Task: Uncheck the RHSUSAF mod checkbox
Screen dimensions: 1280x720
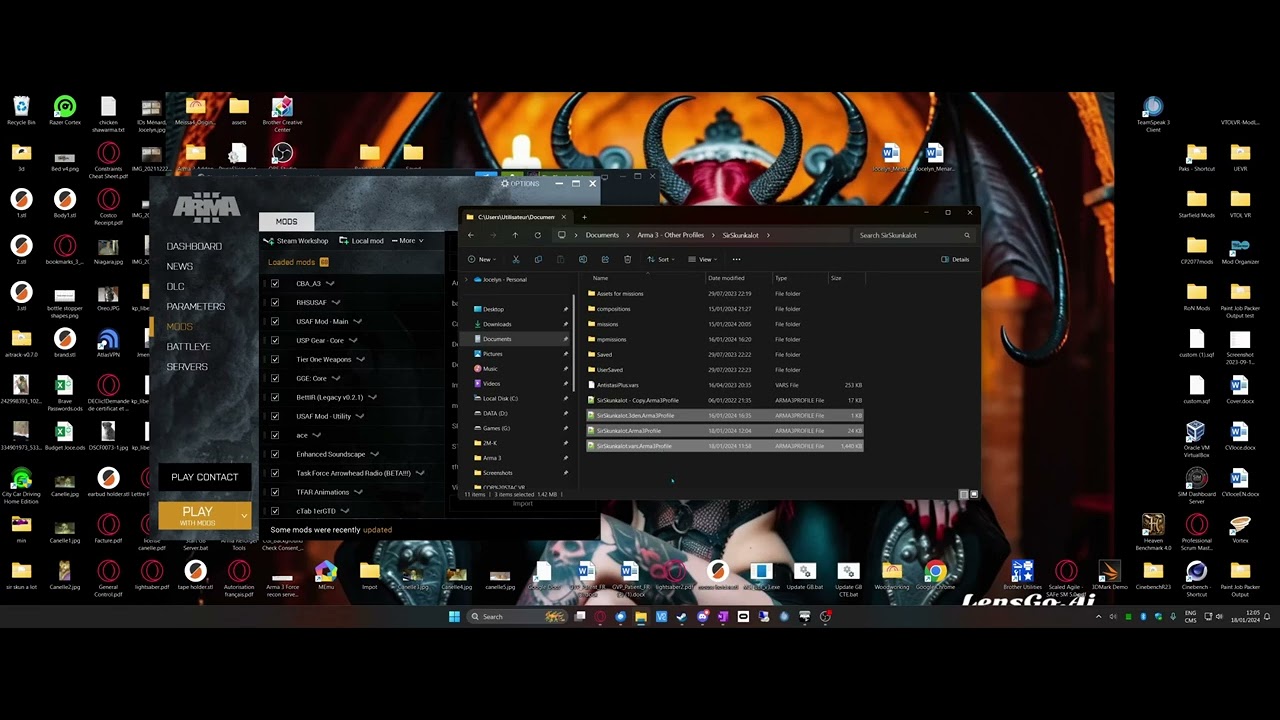Action: tap(275, 302)
